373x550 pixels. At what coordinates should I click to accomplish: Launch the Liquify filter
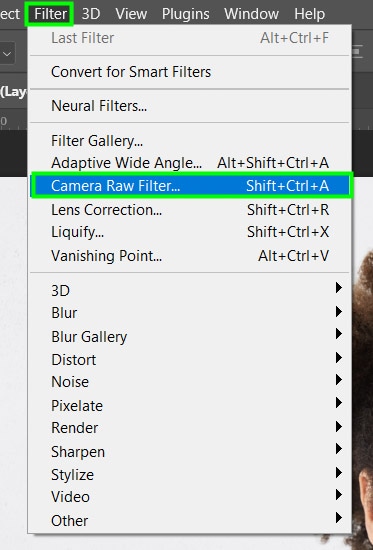tap(190, 232)
